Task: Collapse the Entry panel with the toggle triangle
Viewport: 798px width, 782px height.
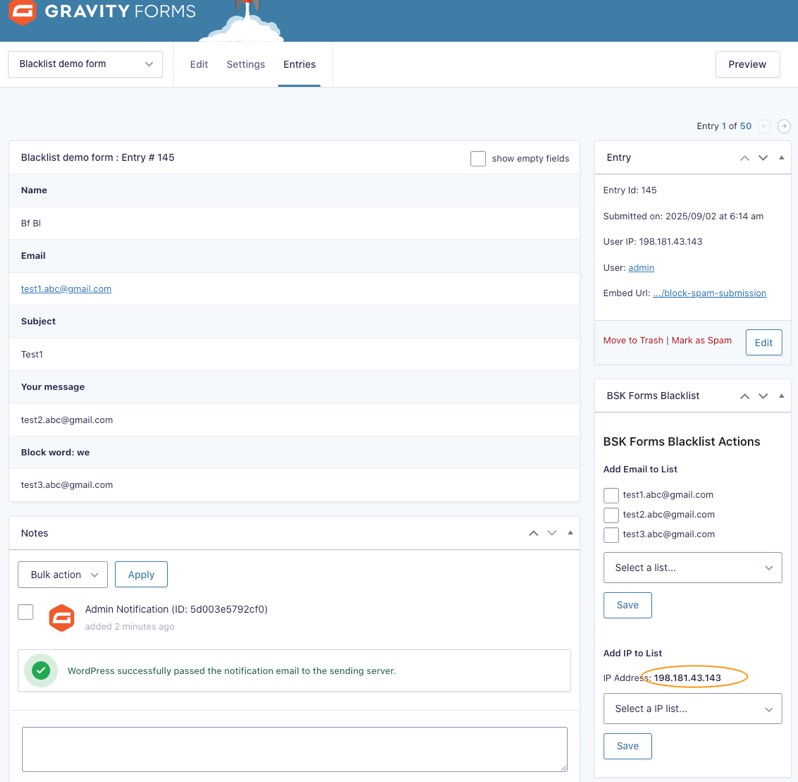Action: pos(781,158)
